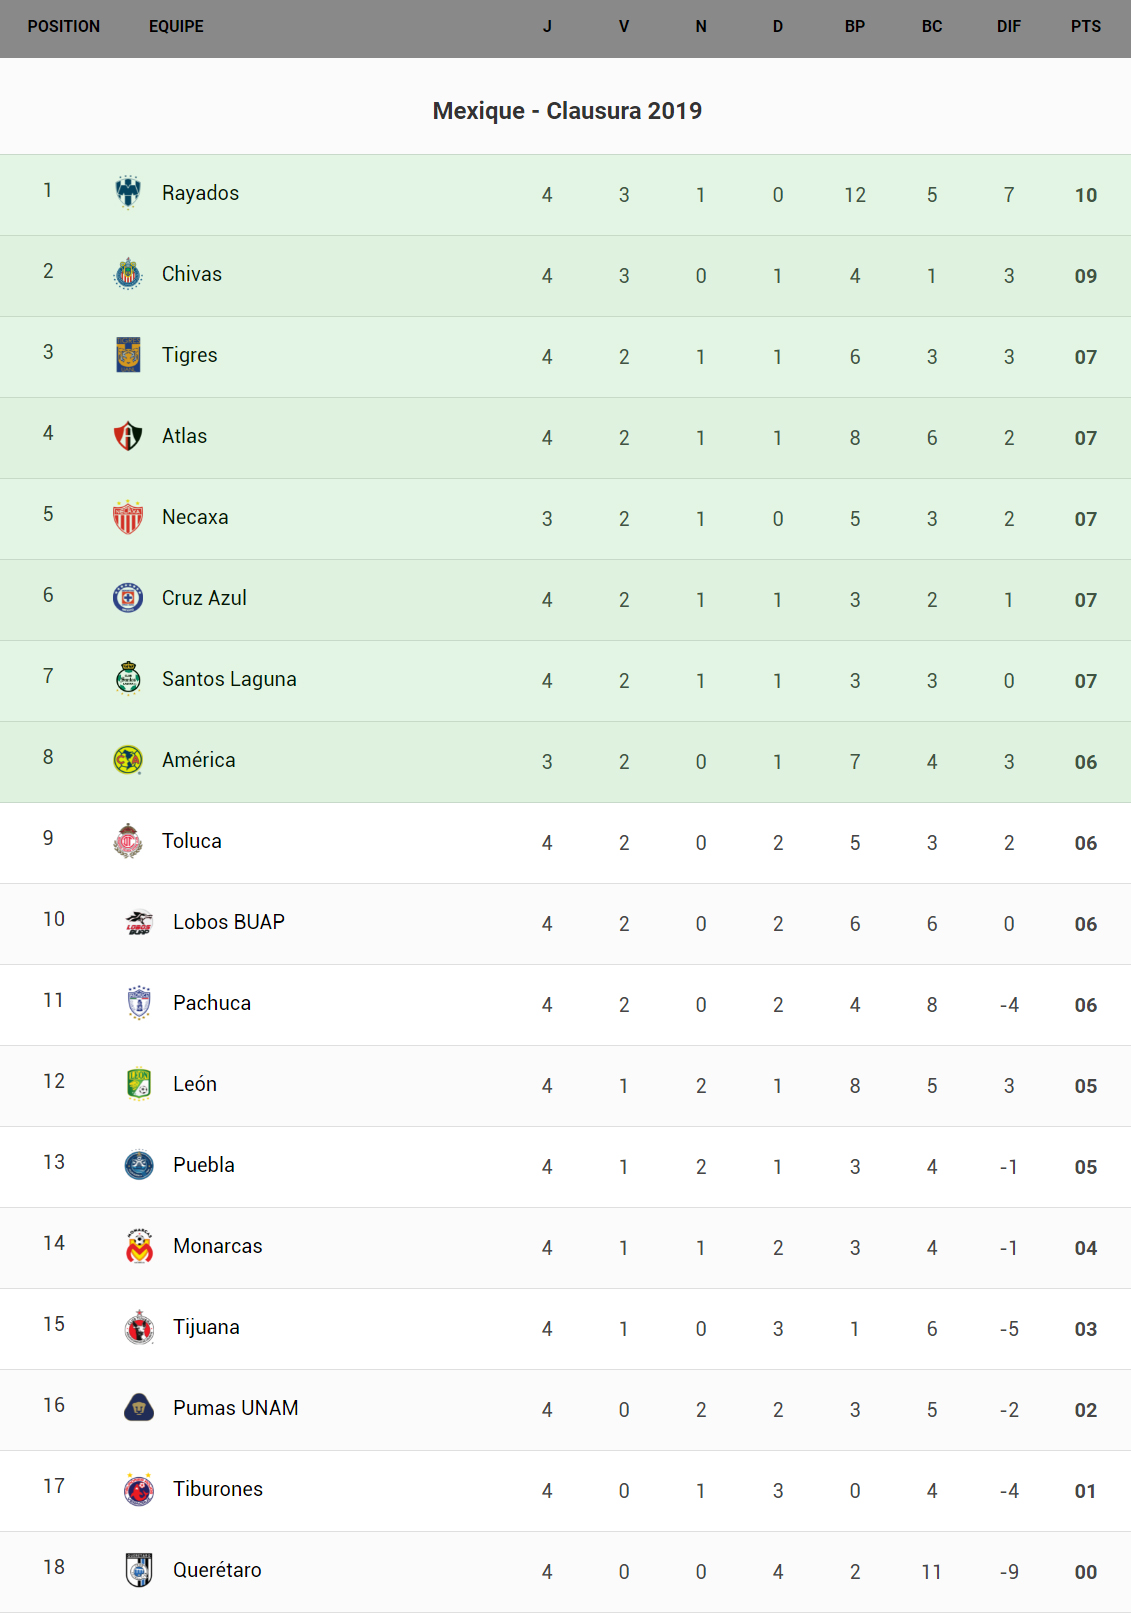Click the DIF column header
The image size is (1131, 1617).
point(1008,27)
